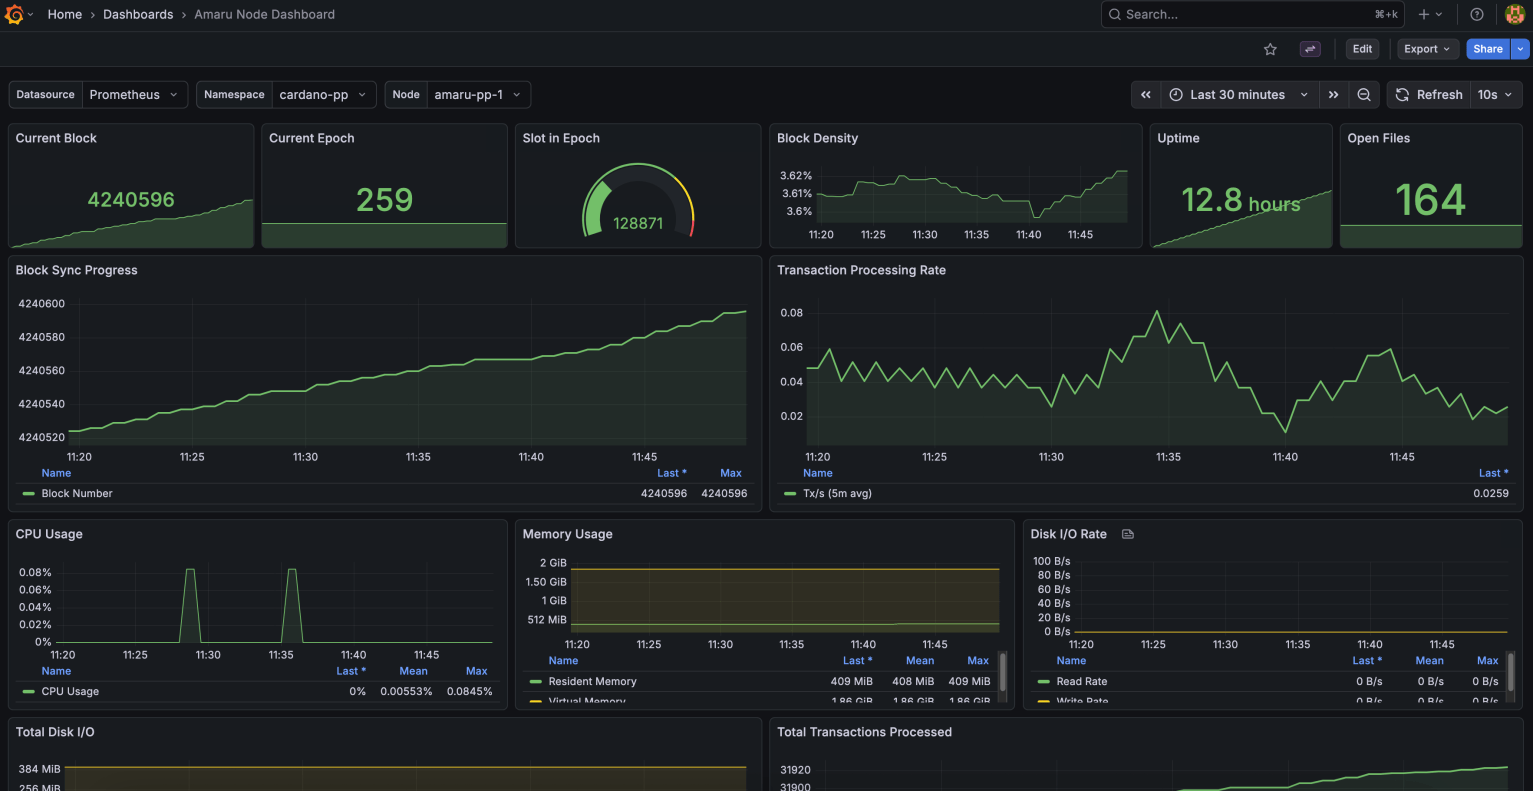Go to Dashboards breadcrumb
Screen dimensions: 1533x791
pos(138,14)
